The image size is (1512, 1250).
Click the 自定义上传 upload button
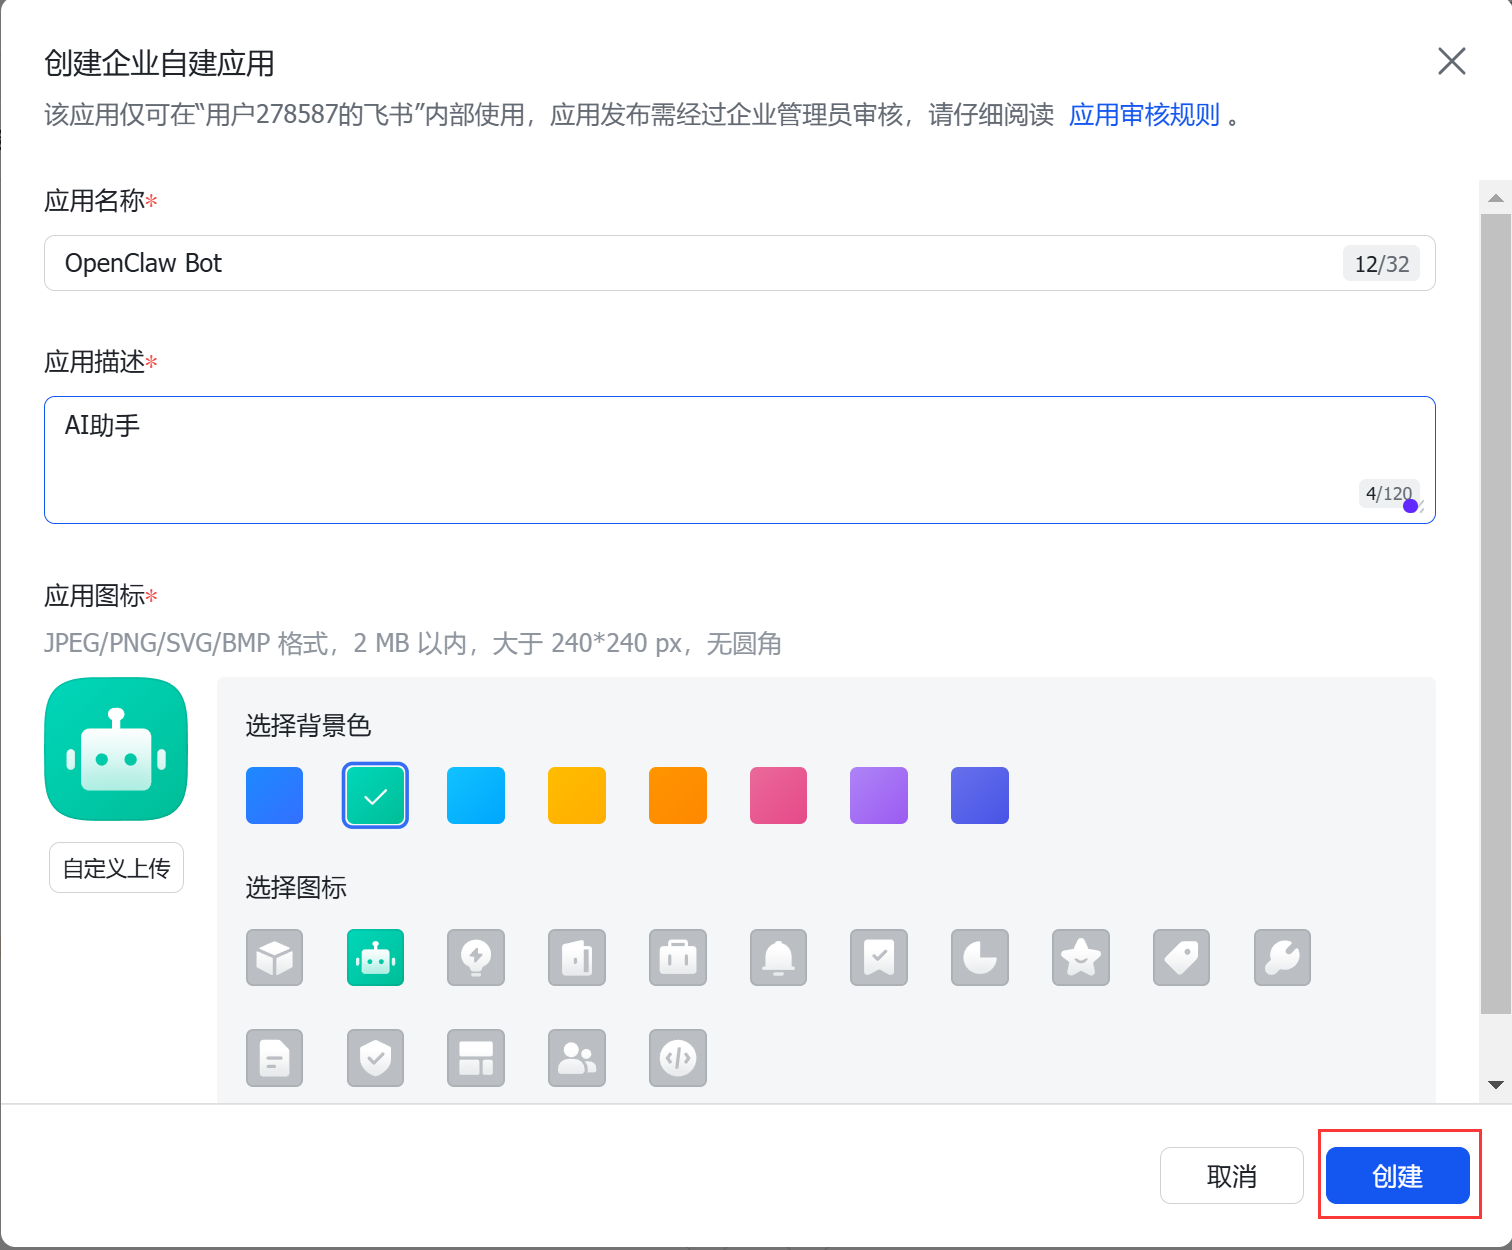coord(117,868)
